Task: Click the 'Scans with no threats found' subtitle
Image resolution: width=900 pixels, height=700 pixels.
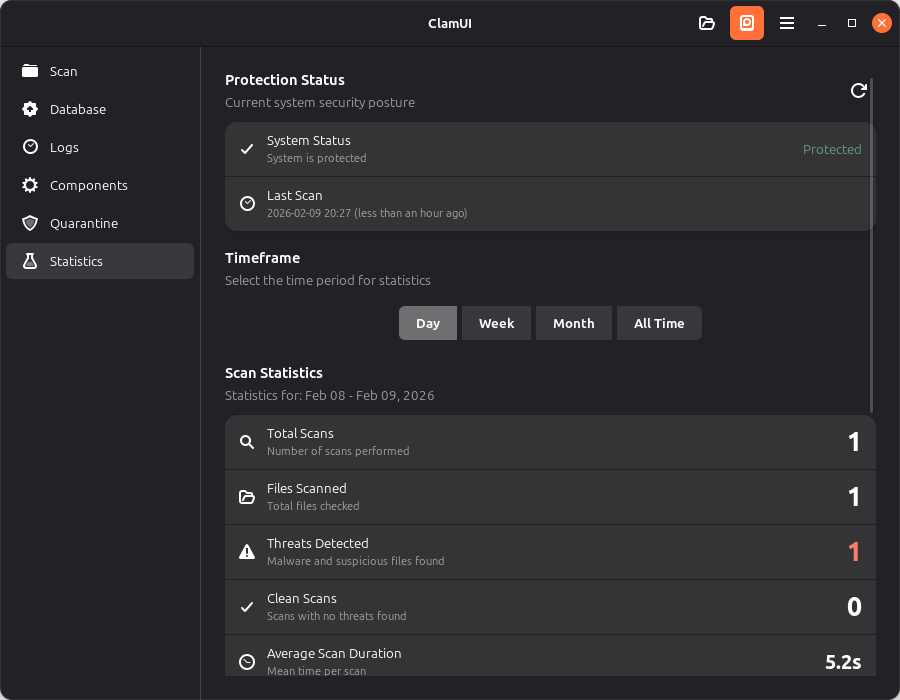Action: click(336, 616)
